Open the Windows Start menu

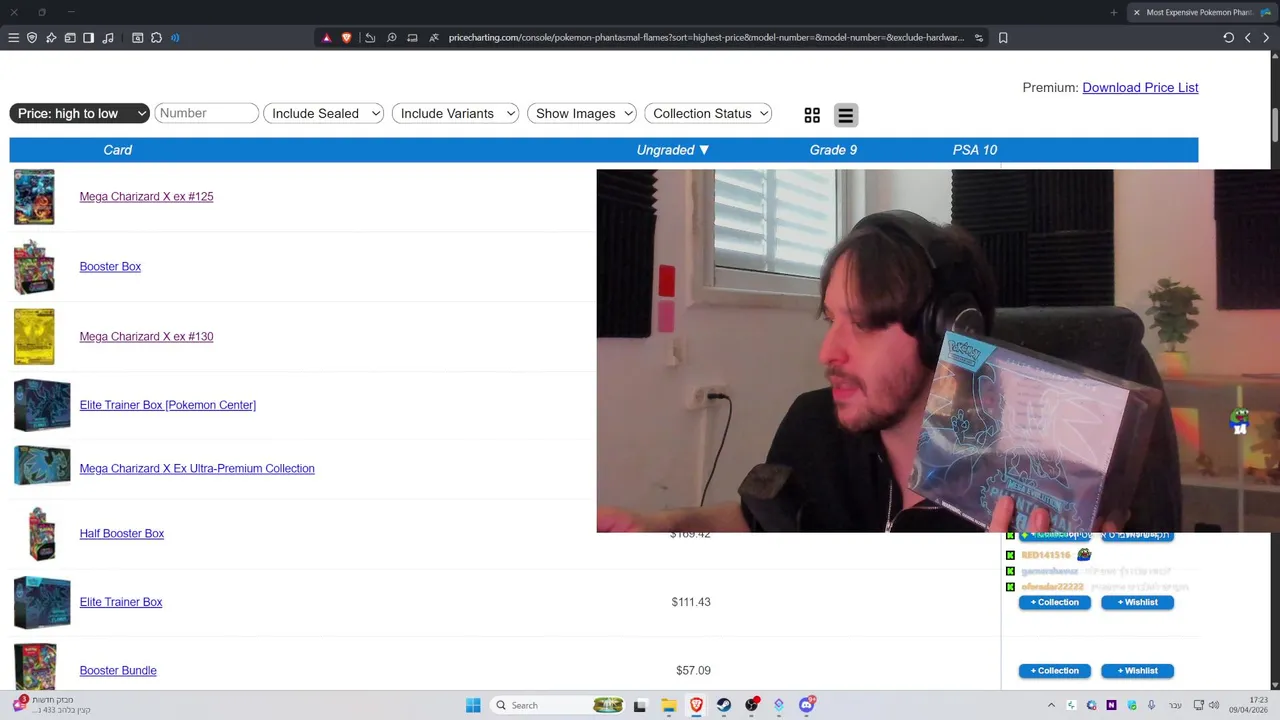473,705
